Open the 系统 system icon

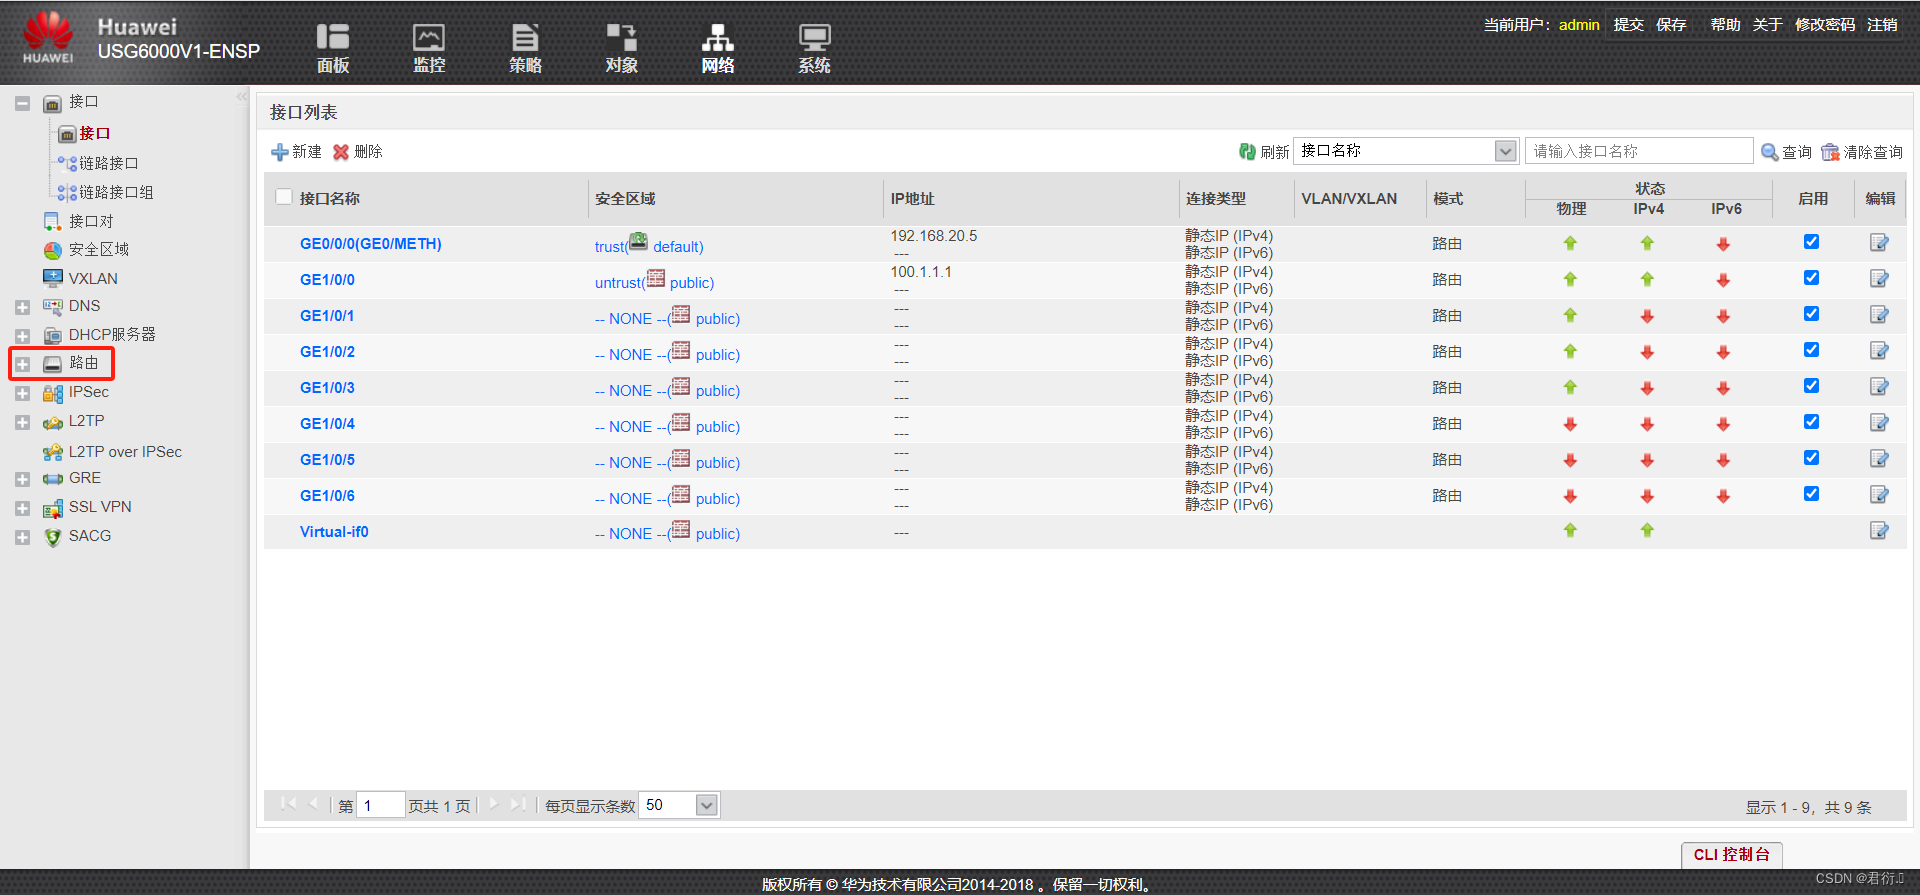click(x=814, y=48)
